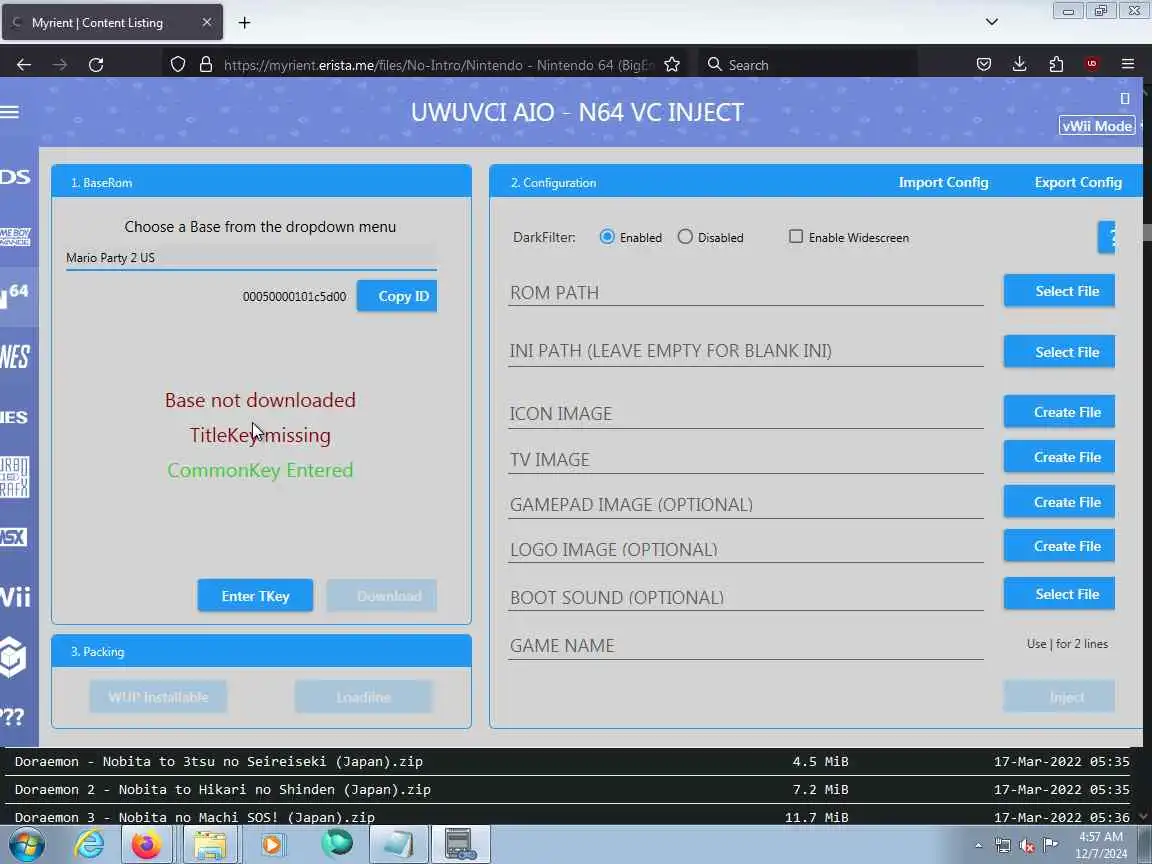Reload the Myrient page
The image size is (1152, 864).
tap(96, 65)
